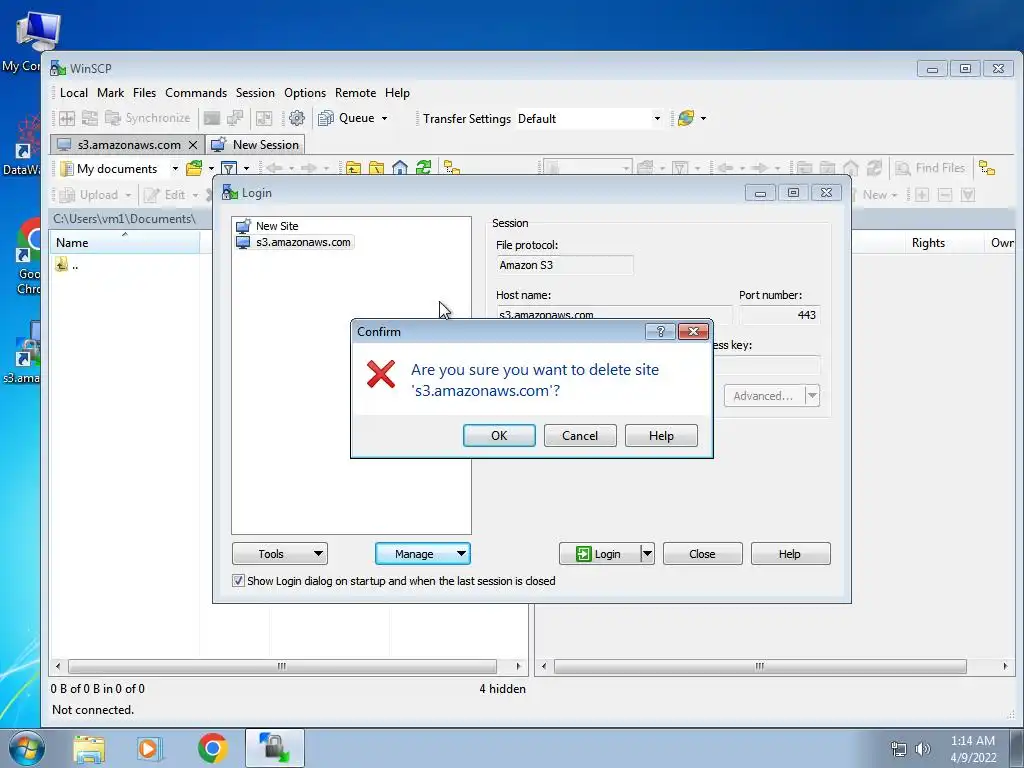The width and height of the screenshot is (1024, 768).
Task: Open the Mark menu
Action: (x=110, y=93)
